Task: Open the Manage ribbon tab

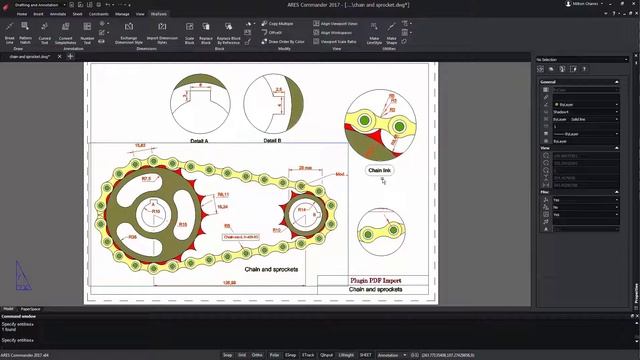Action: [122, 14]
